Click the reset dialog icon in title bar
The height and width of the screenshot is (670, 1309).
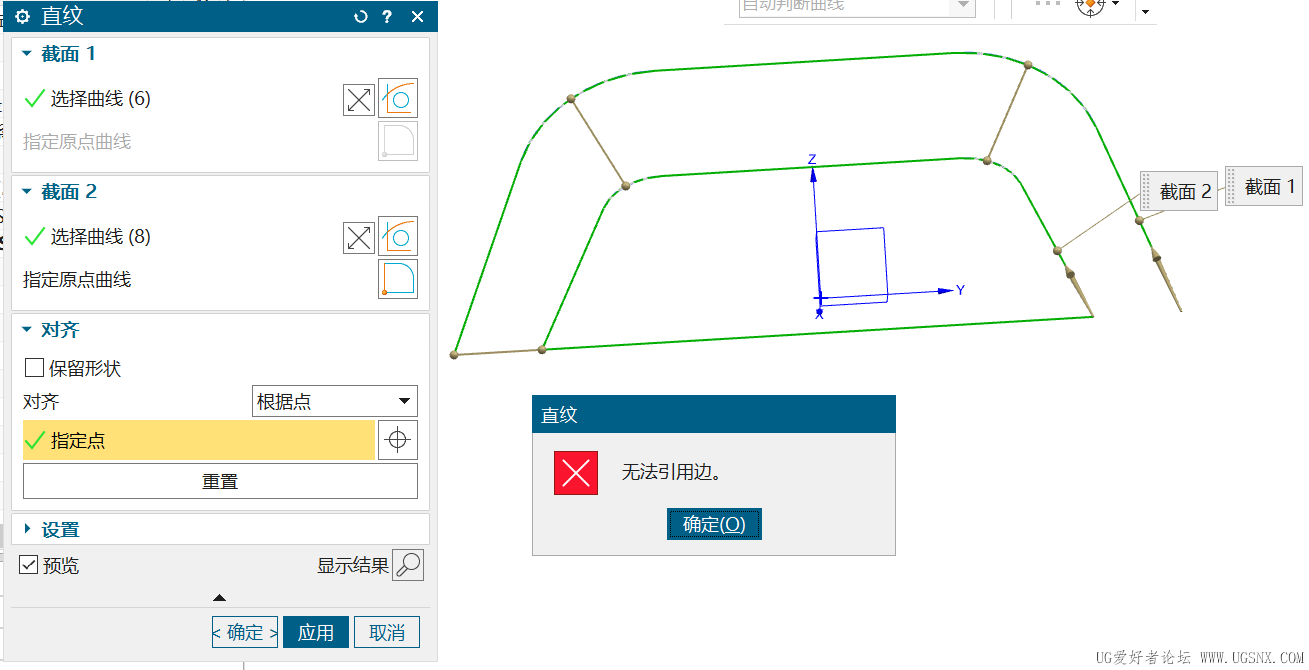click(x=361, y=16)
